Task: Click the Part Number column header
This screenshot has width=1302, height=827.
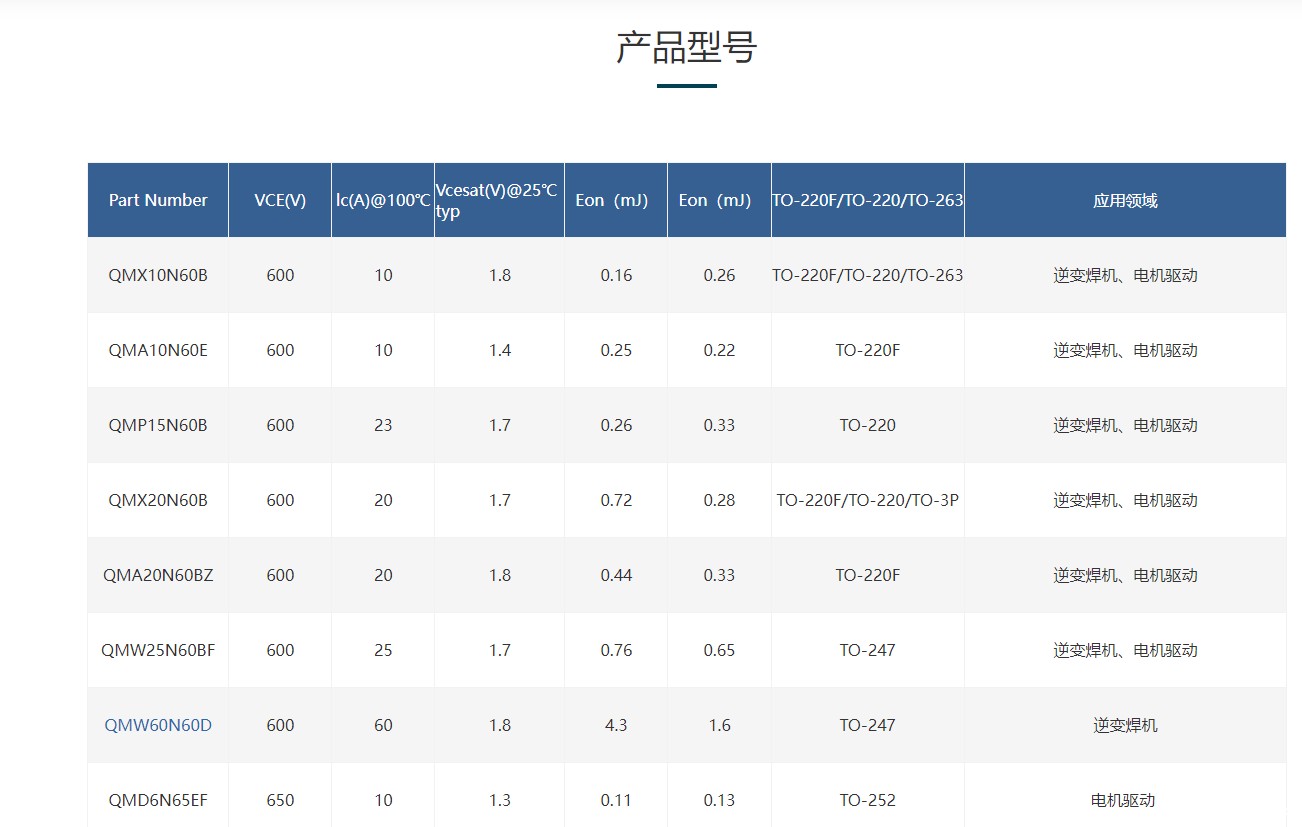Action: click(x=158, y=200)
